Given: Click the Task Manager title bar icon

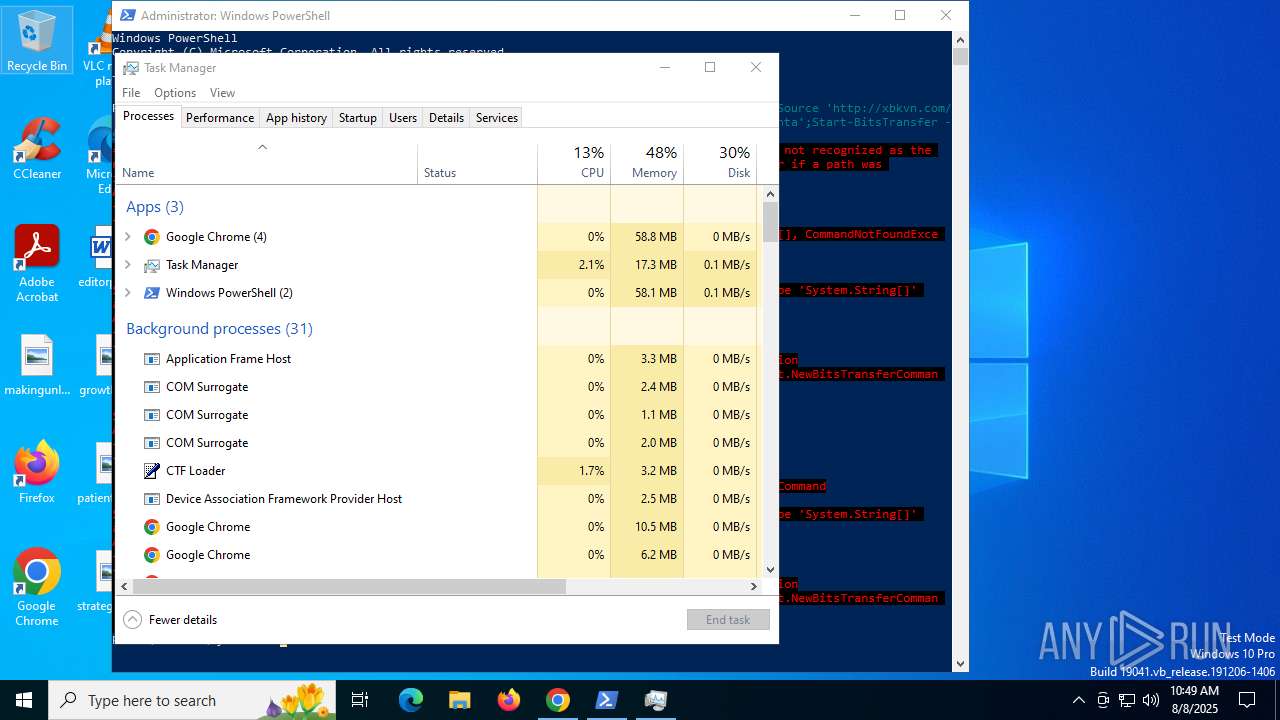Looking at the screenshot, I should coord(131,68).
